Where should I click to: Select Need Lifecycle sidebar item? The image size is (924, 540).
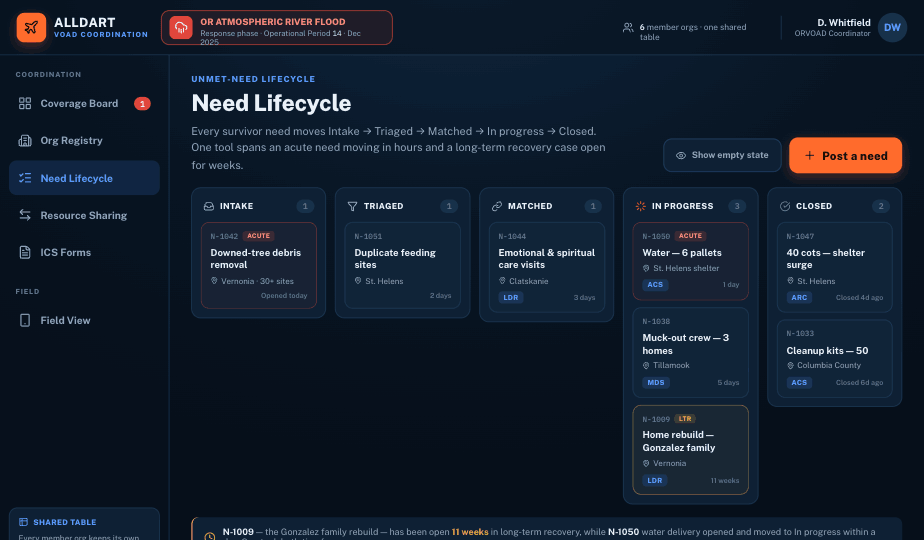click(84, 178)
